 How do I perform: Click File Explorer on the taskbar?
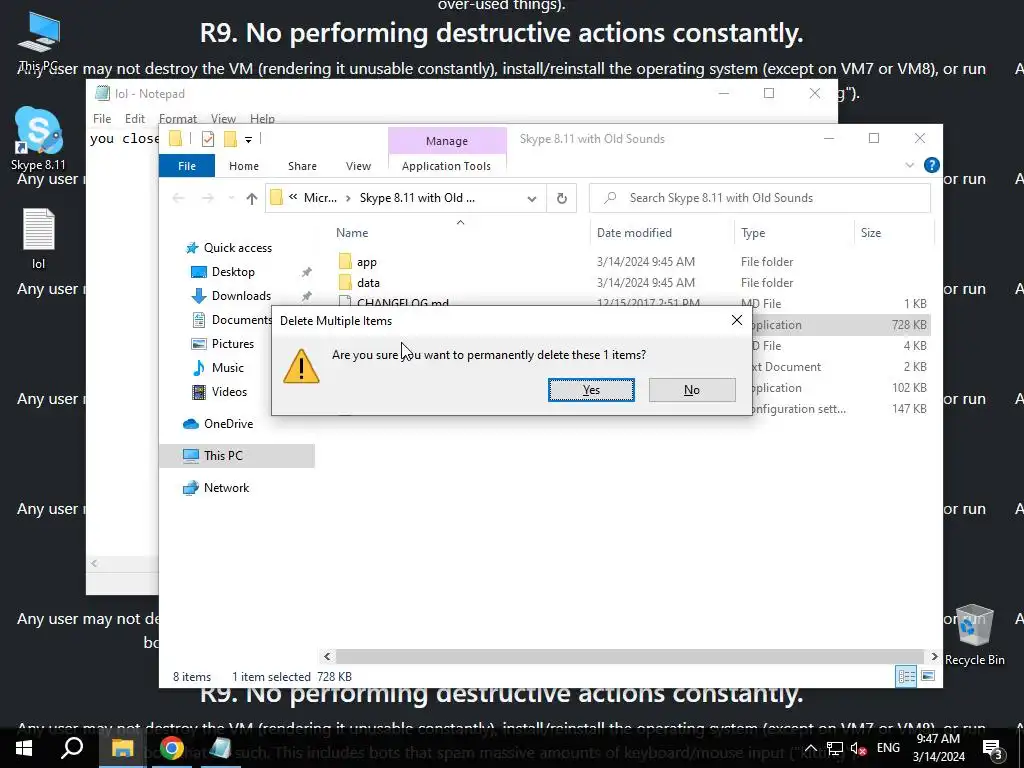[122, 748]
